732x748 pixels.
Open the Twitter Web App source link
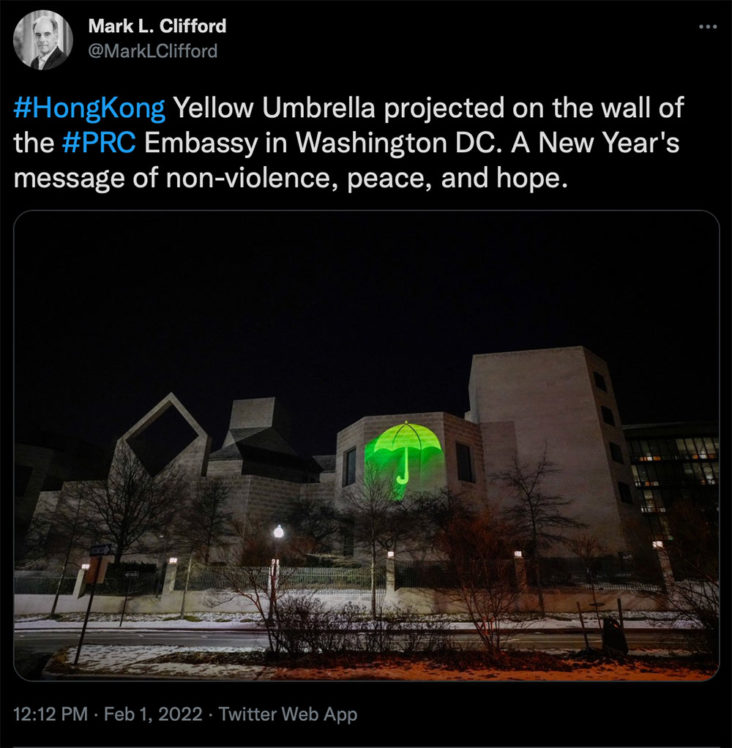click(x=288, y=714)
